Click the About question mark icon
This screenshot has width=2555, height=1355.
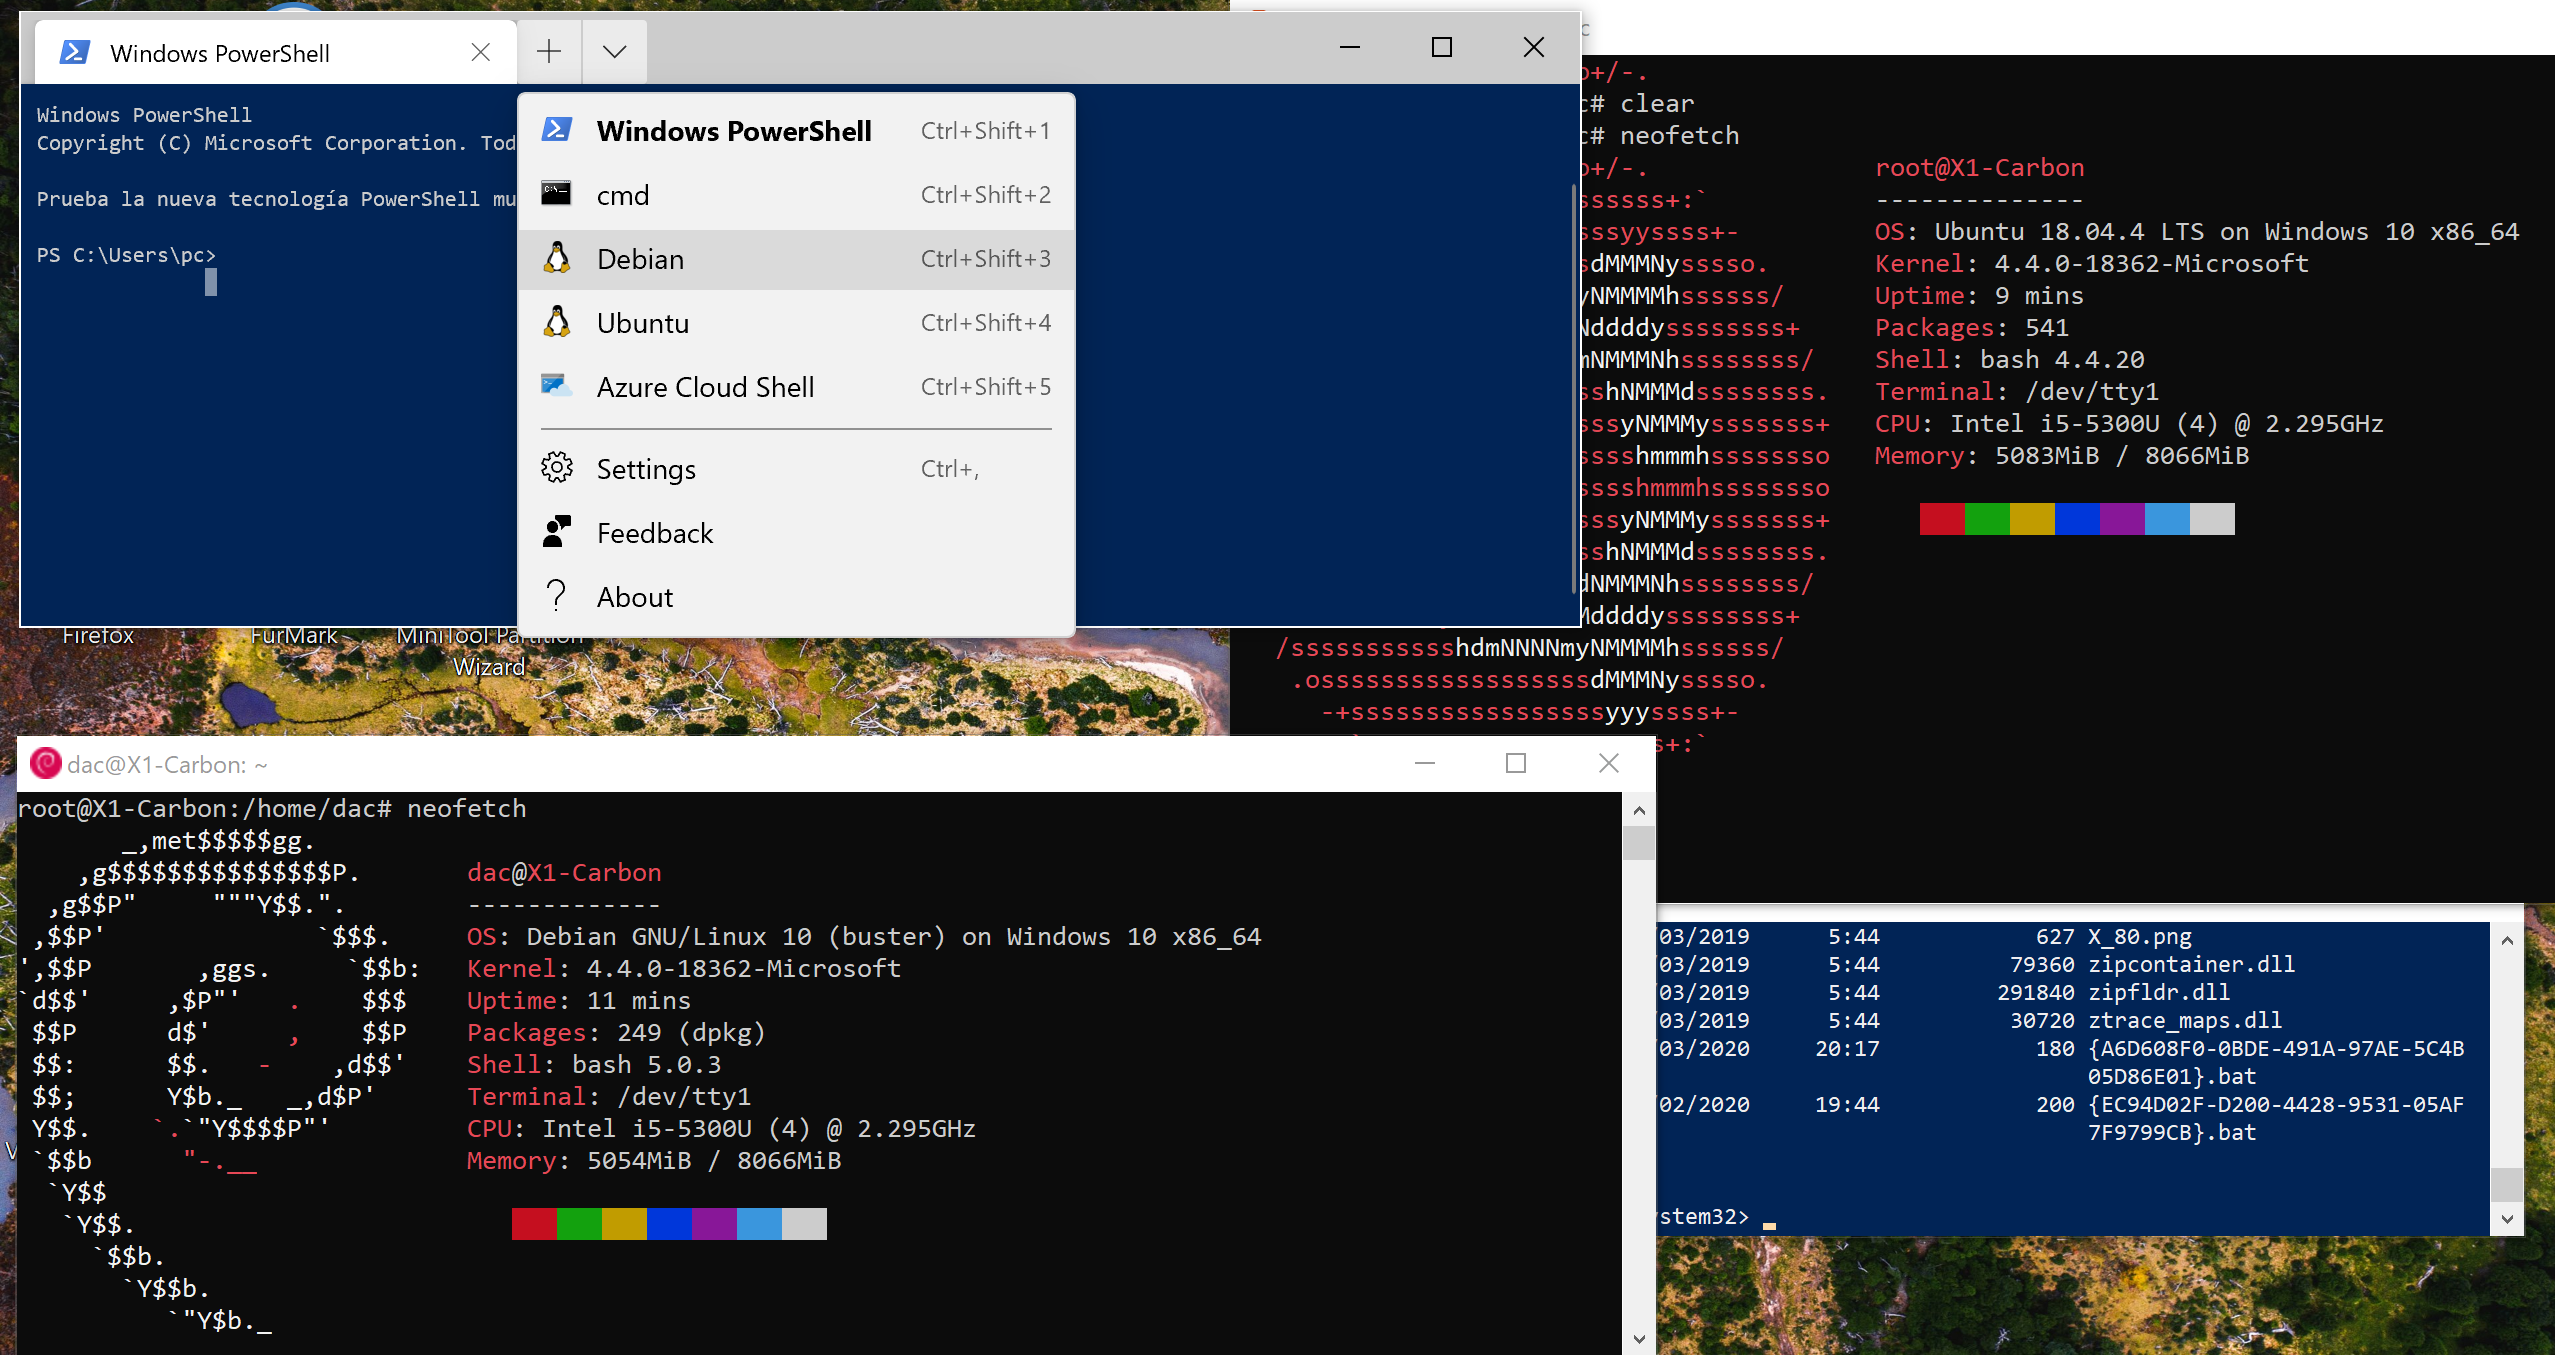pyautogui.click(x=556, y=596)
